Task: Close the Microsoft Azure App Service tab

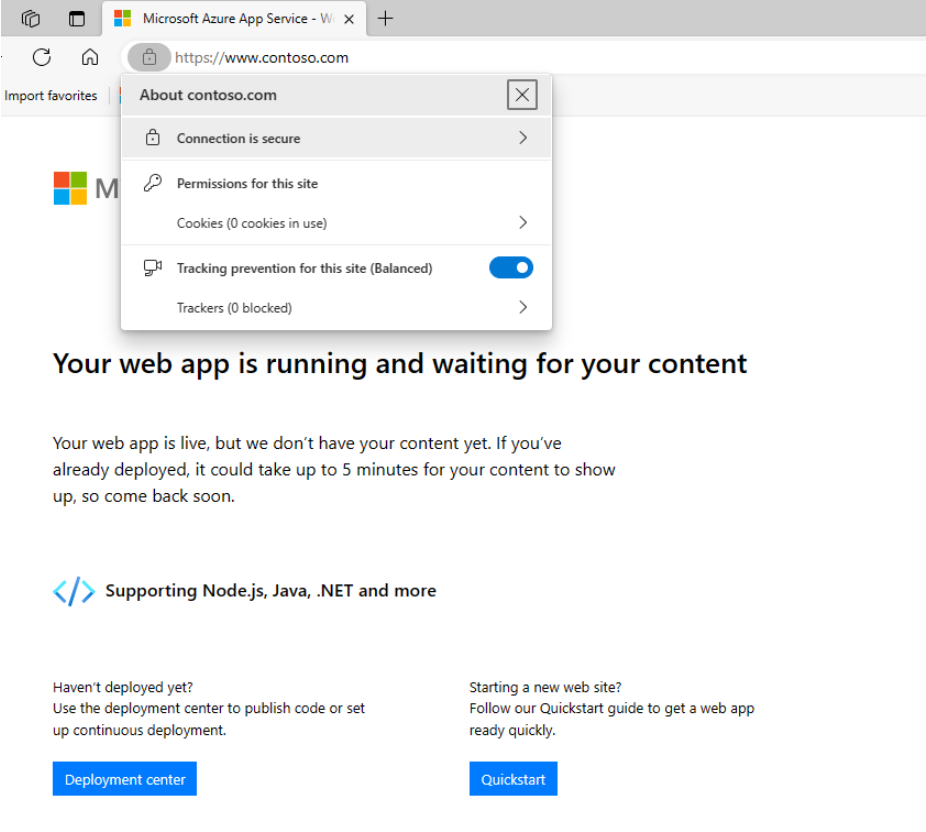Action: 349,19
